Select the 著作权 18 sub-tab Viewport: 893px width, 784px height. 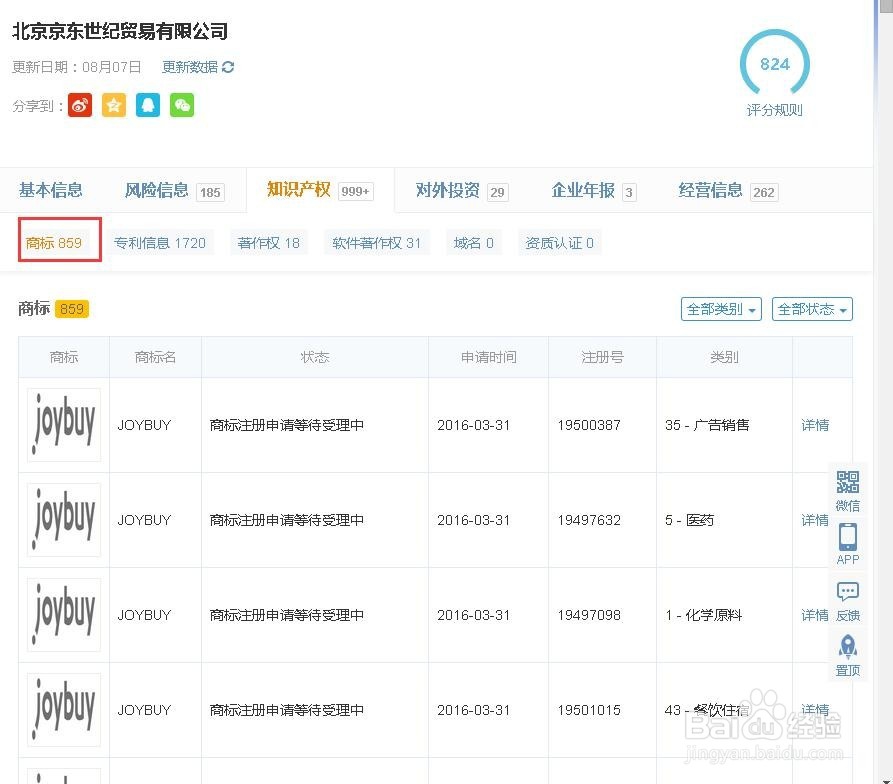tap(269, 243)
